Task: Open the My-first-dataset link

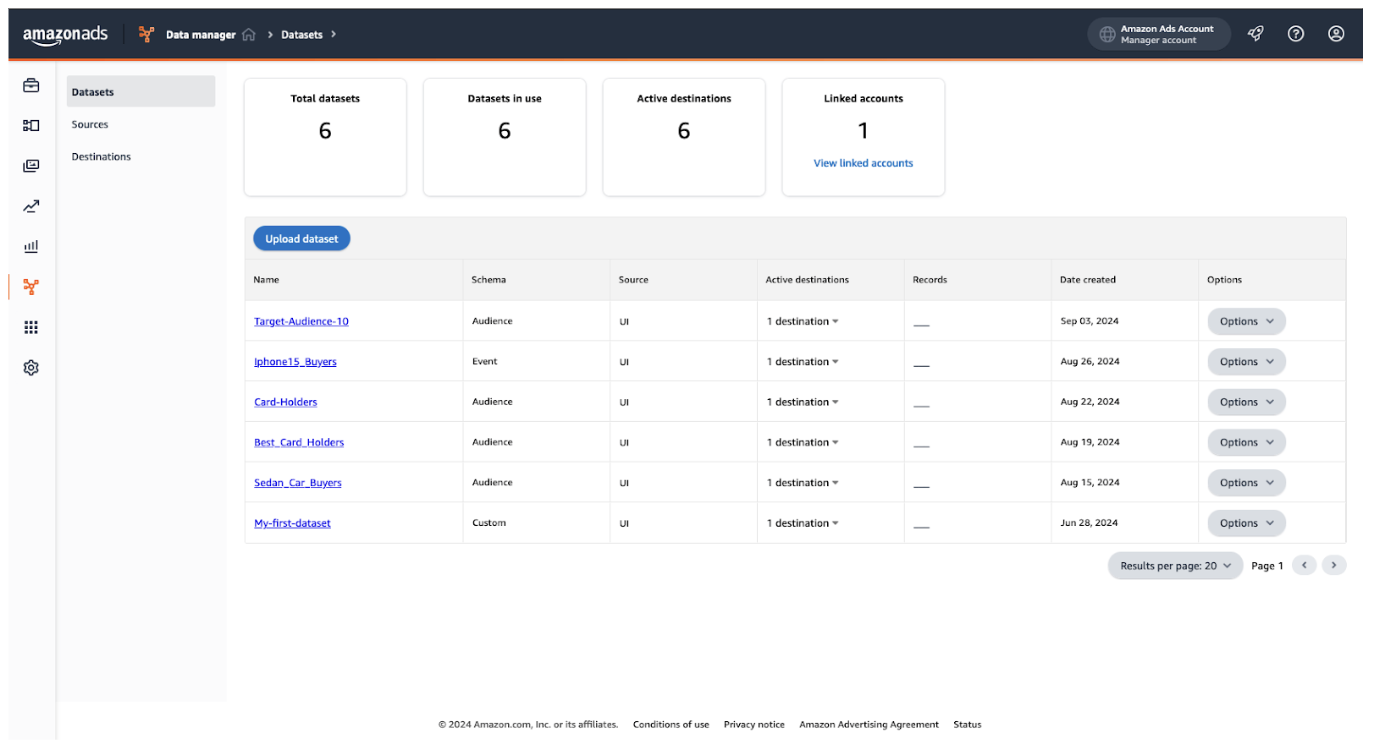Action: tap(292, 523)
